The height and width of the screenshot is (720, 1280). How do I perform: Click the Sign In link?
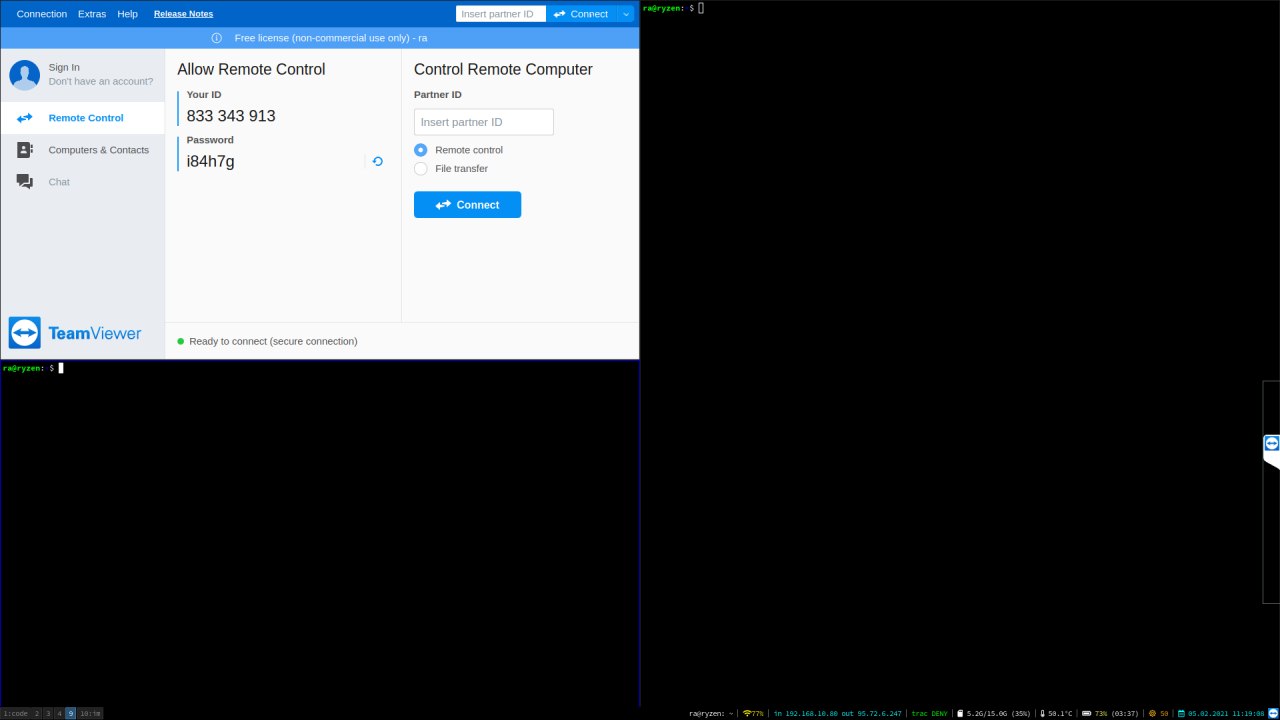(64, 67)
